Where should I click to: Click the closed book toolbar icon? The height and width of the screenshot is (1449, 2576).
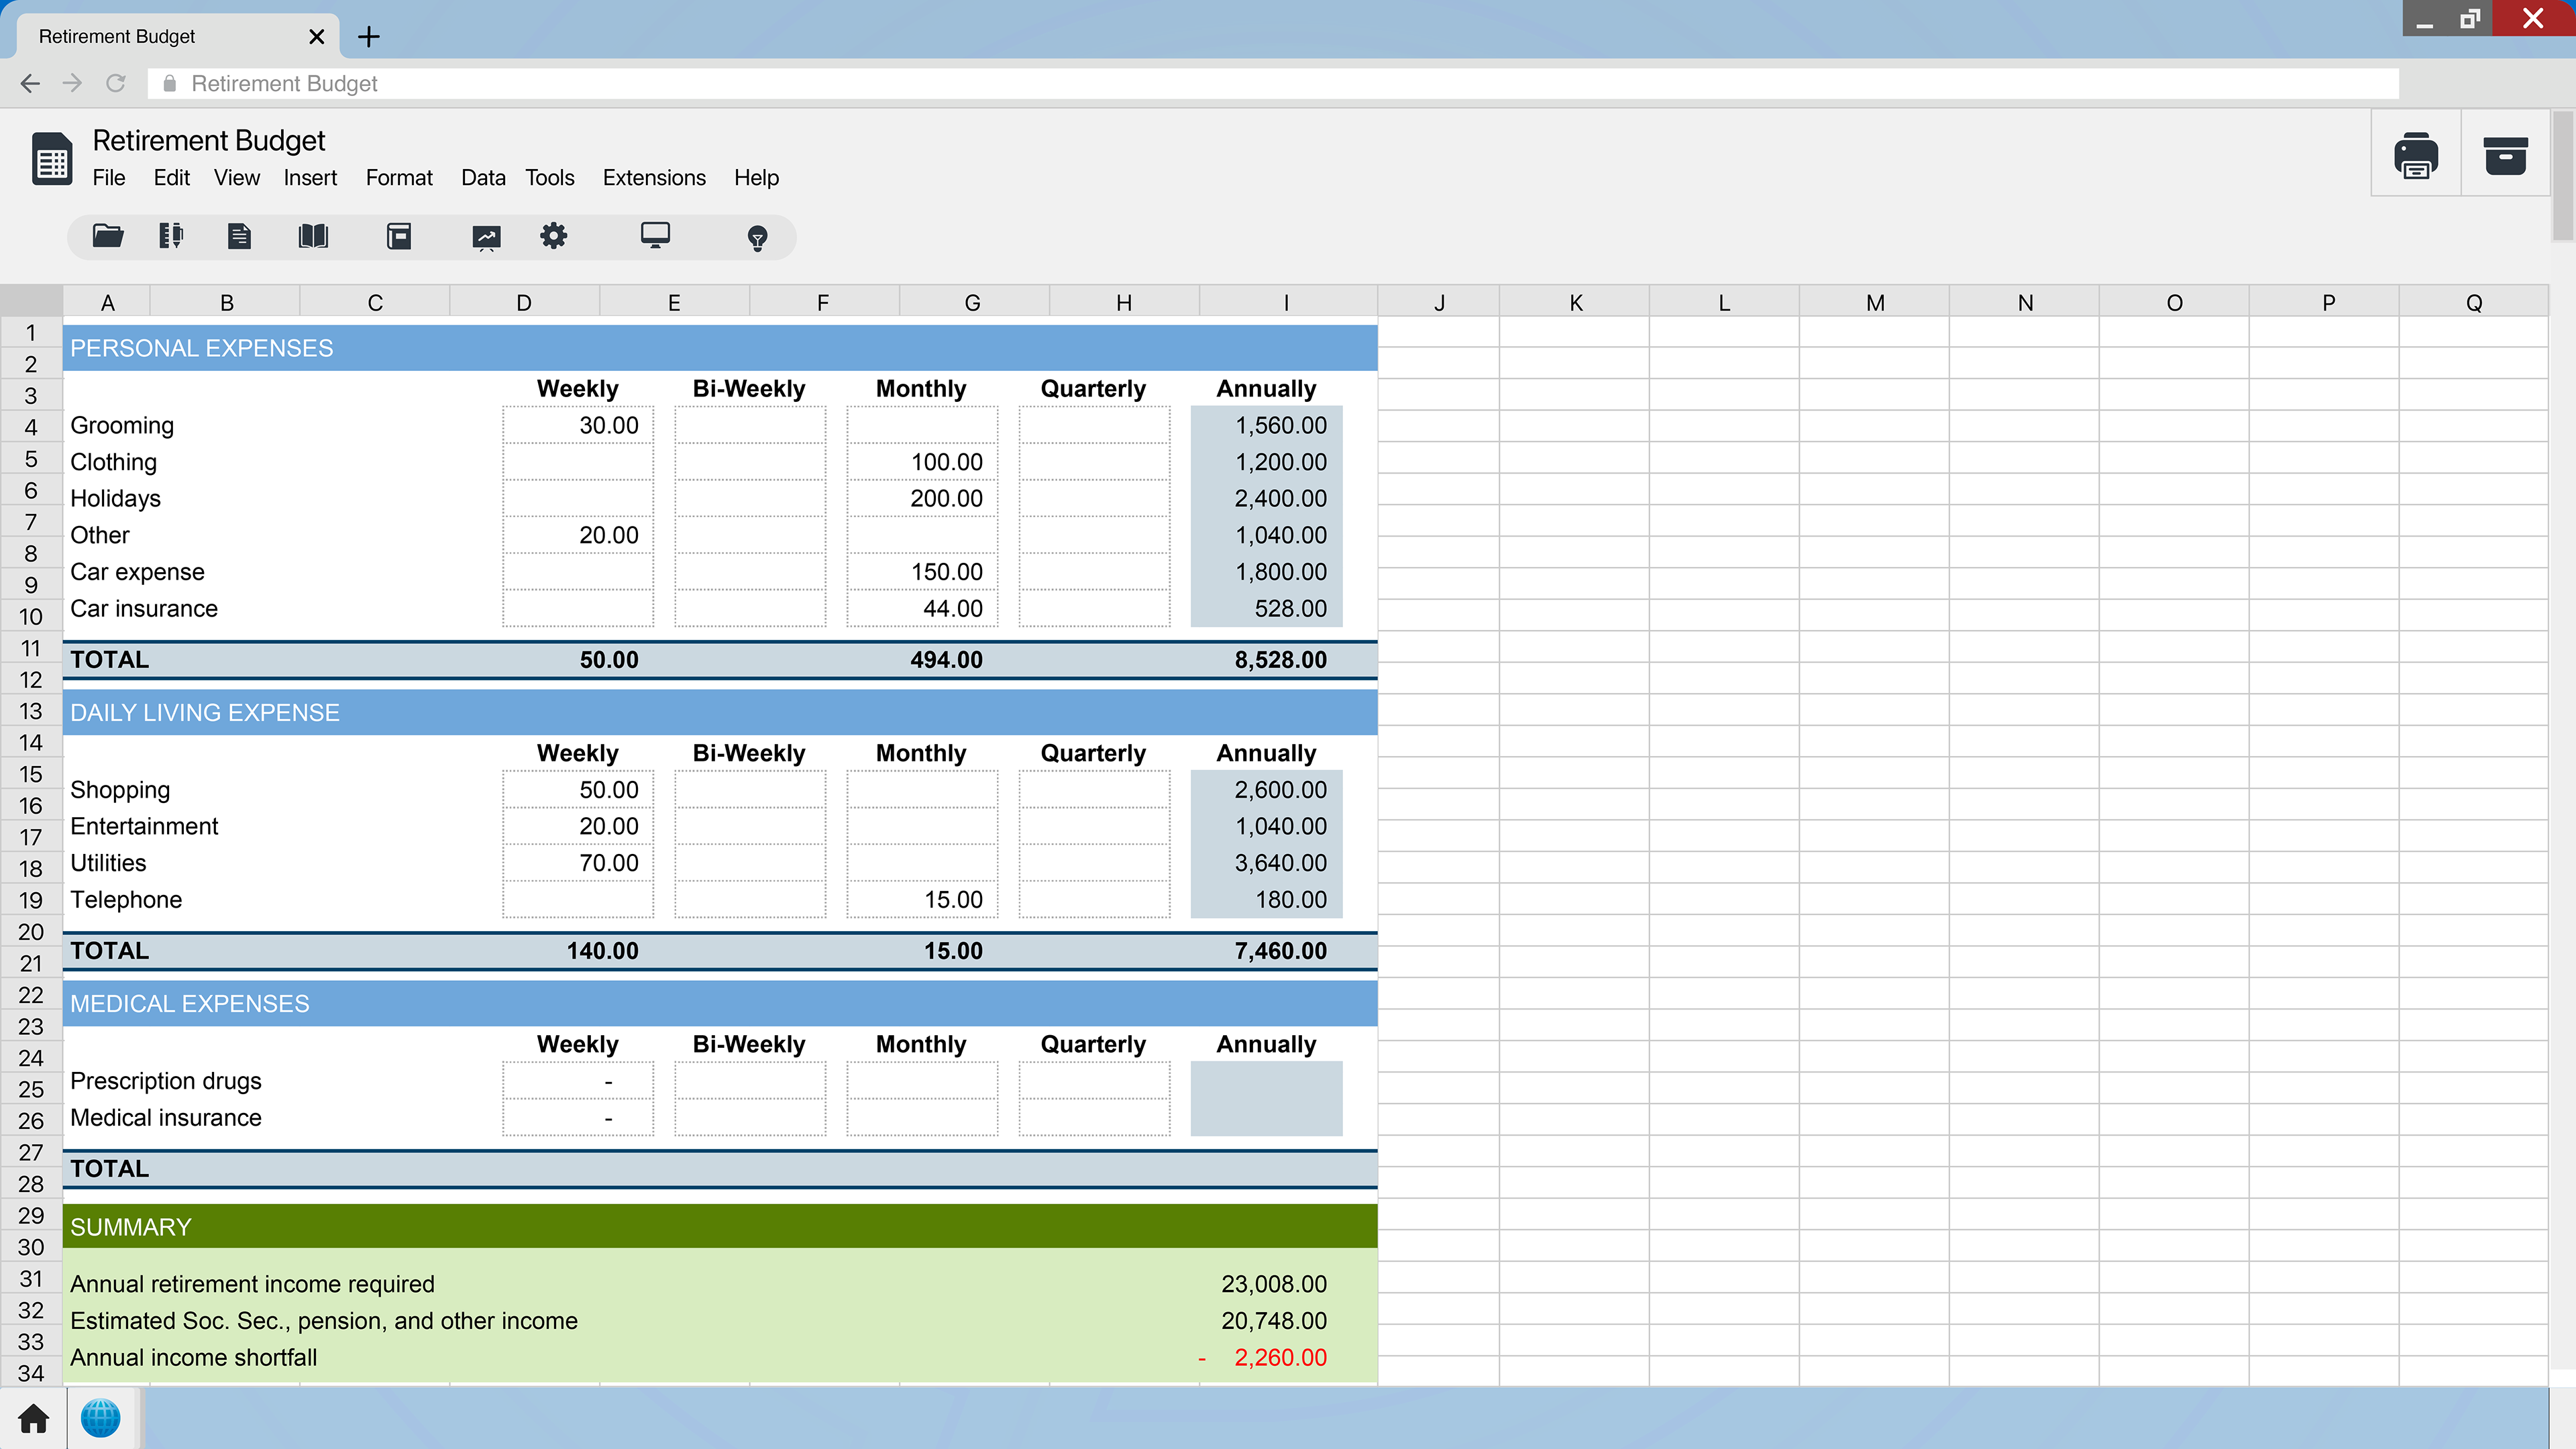(399, 236)
